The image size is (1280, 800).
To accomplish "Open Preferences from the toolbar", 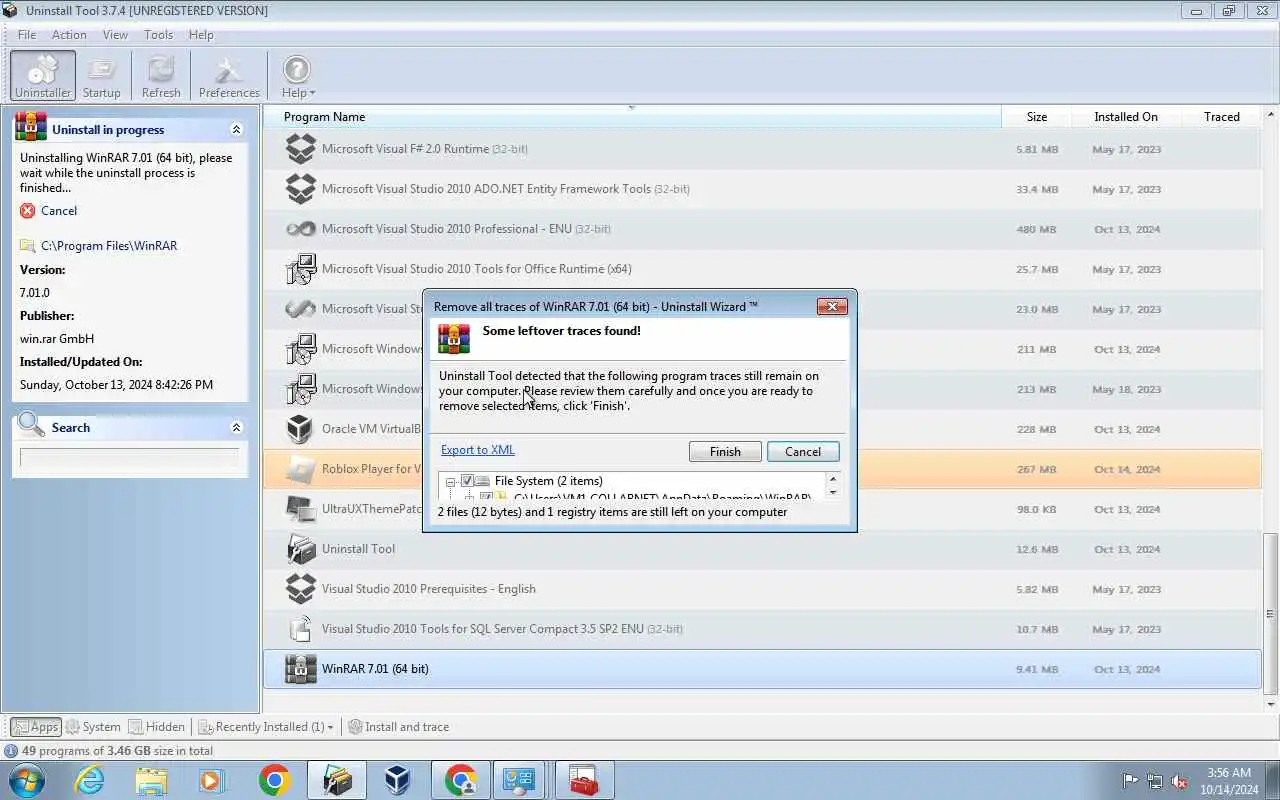I will click(x=229, y=76).
